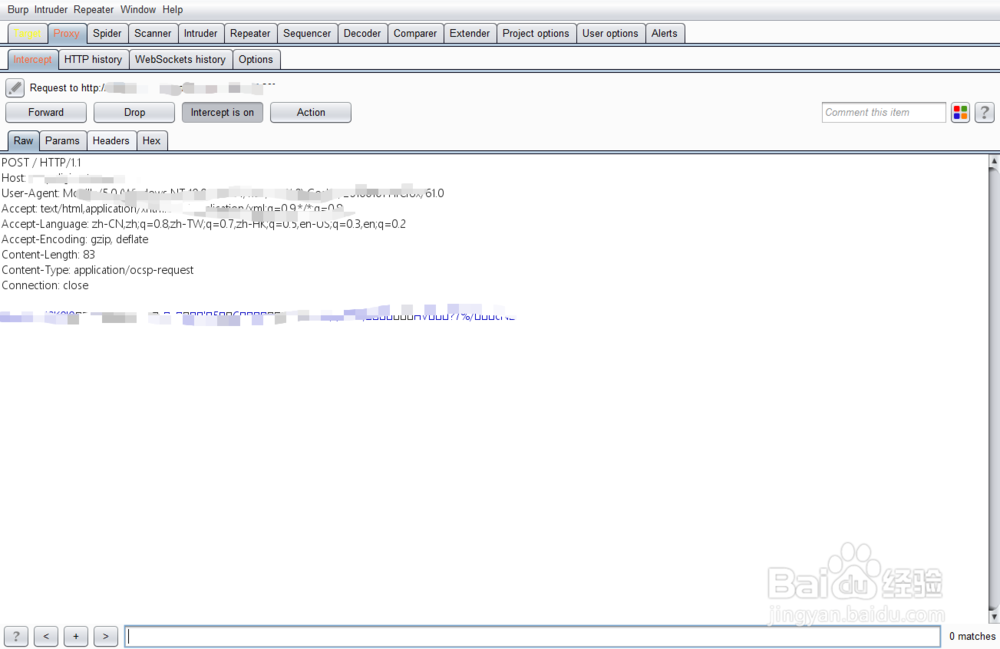Screen dimensions: 1000x649
Task: Click scrollbar down arrow in request pane
Action: pyautogui.click(x=994, y=616)
